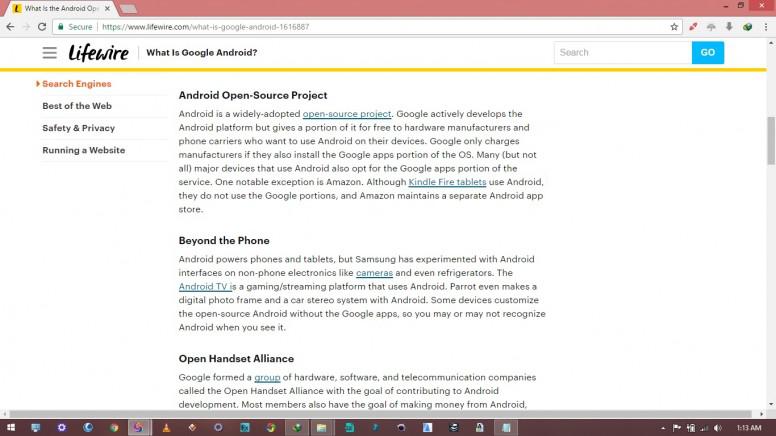
Task: Bookmark this page with the star
Action: tap(674, 27)
